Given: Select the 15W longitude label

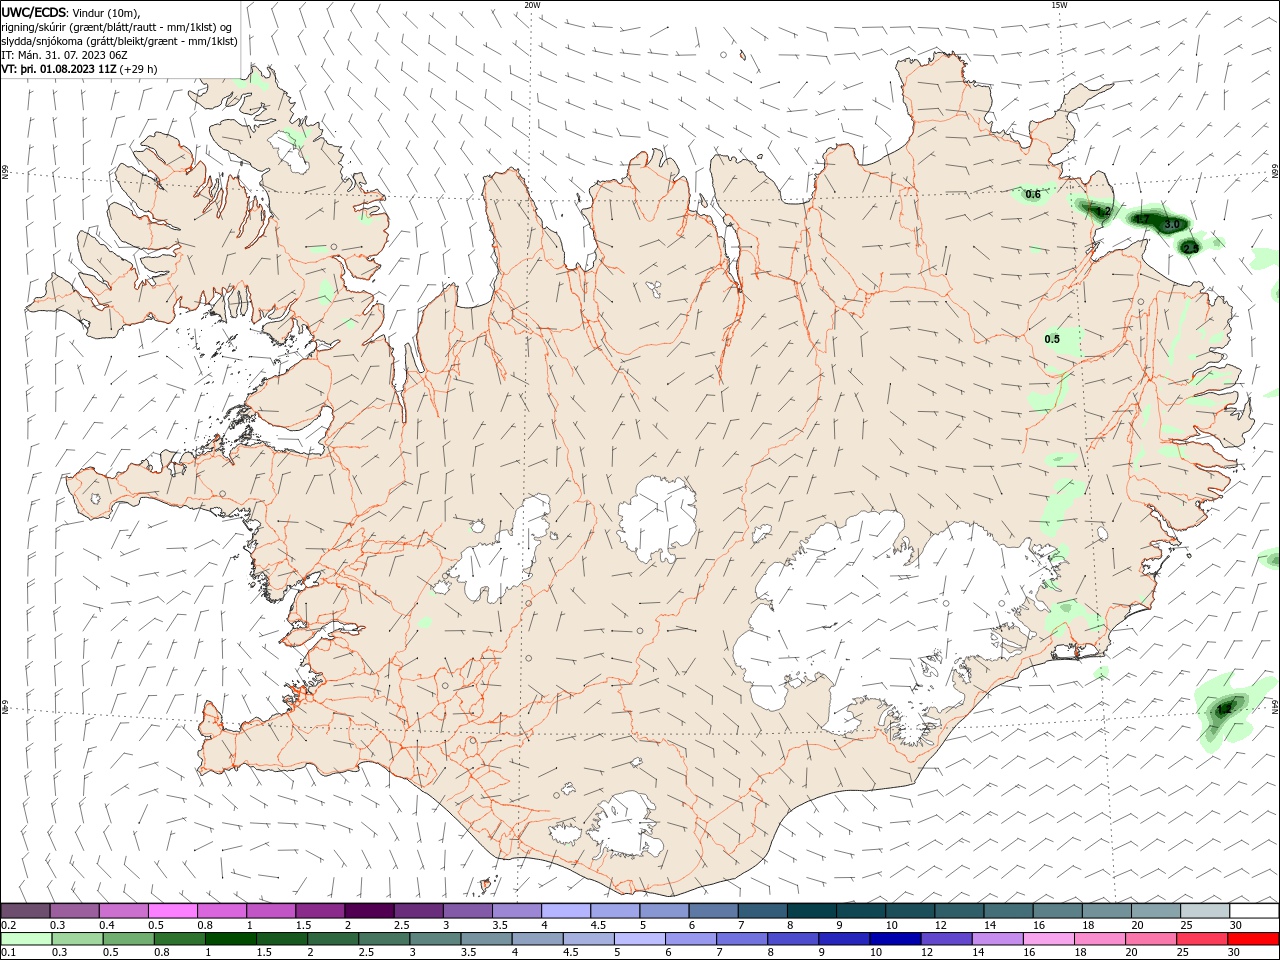Looking at the screenshot, I should click(1058, 5).
